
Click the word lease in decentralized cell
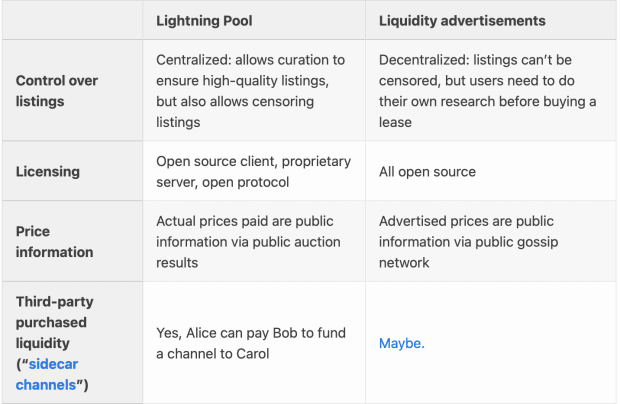click(x=395, y=122)
